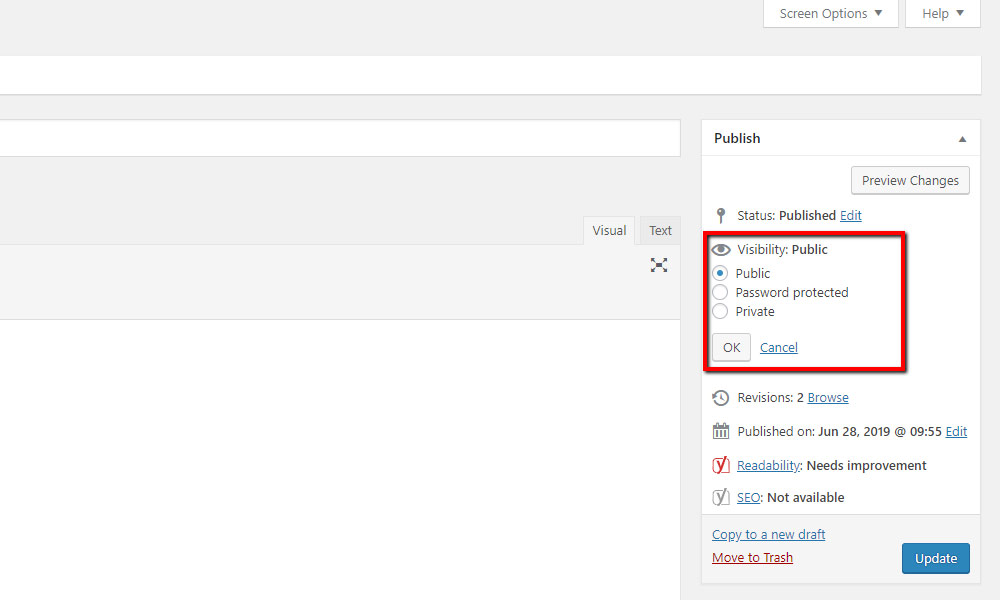Click the Browse revisions link
This screenshot has height=600, width=1000.
point(828,398)
